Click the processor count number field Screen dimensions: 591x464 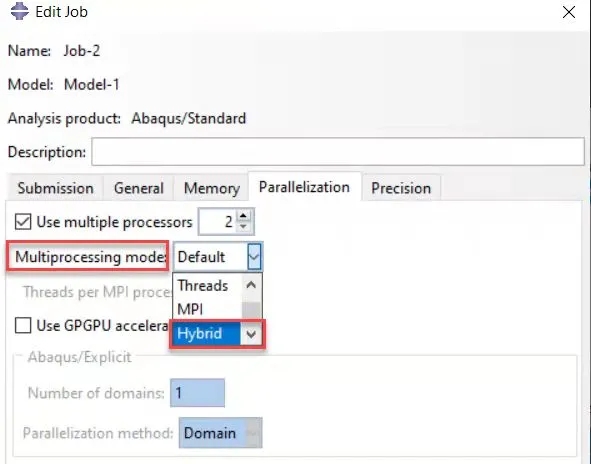[x=218, y=222]
